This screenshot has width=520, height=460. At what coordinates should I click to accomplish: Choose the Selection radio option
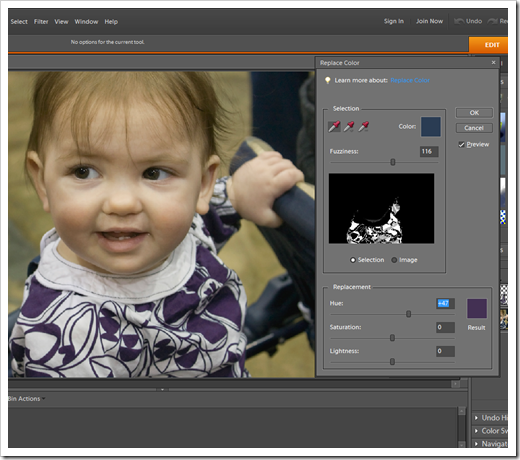(353, 260)
